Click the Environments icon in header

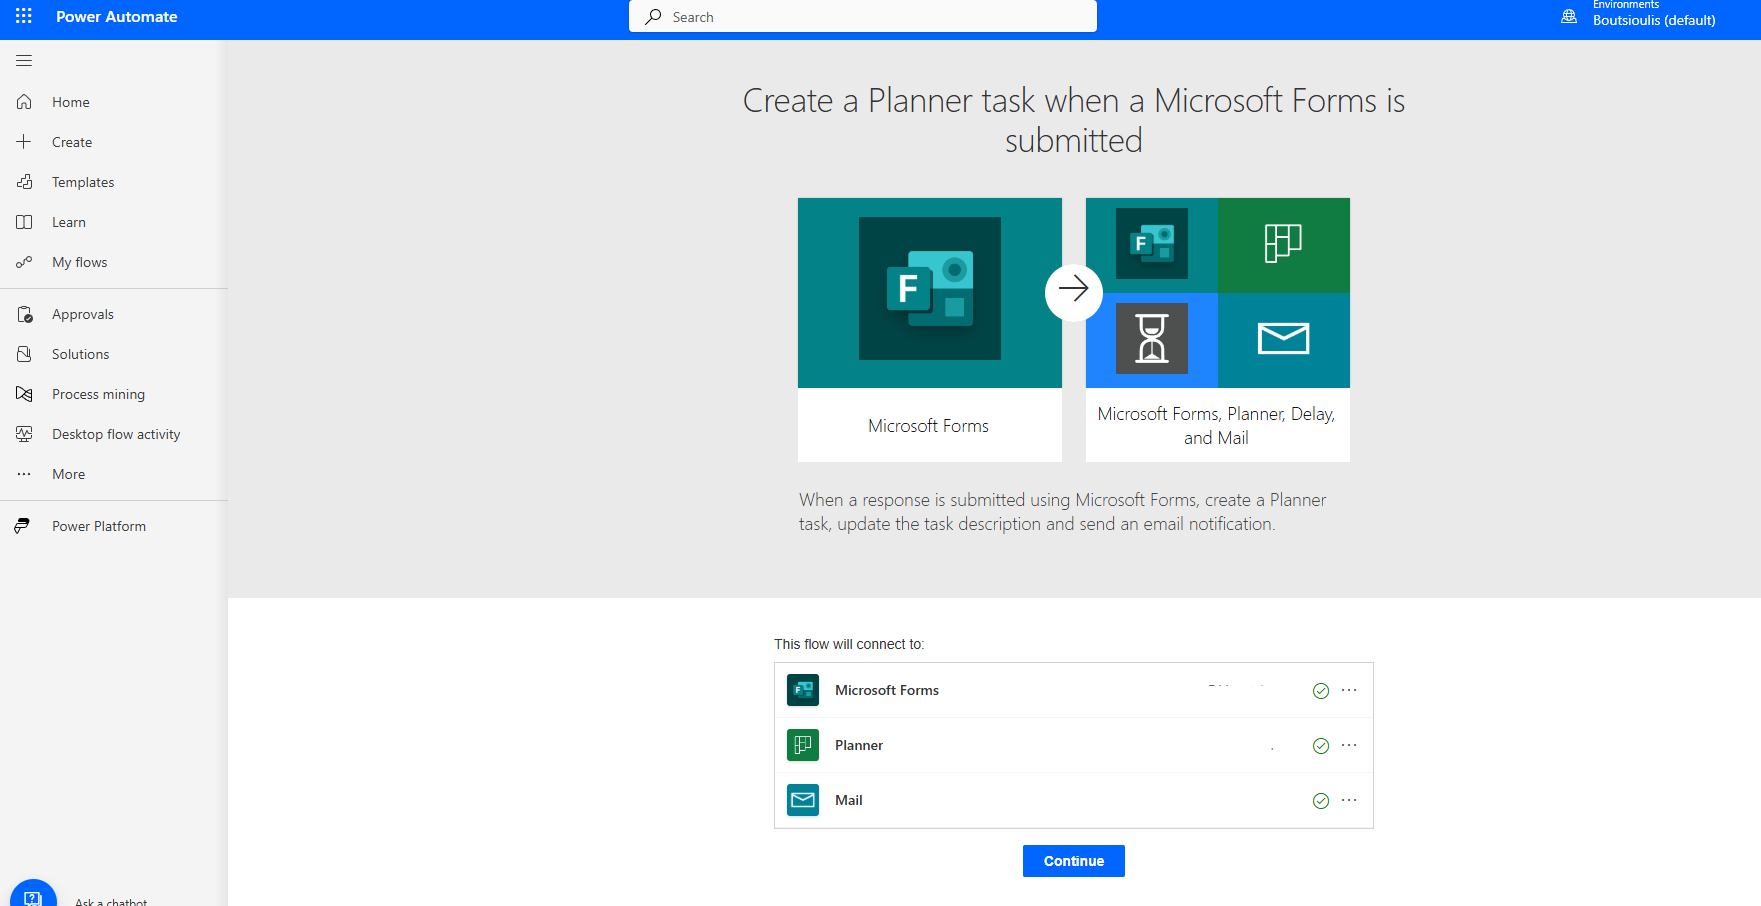(x=1569, y=16)
